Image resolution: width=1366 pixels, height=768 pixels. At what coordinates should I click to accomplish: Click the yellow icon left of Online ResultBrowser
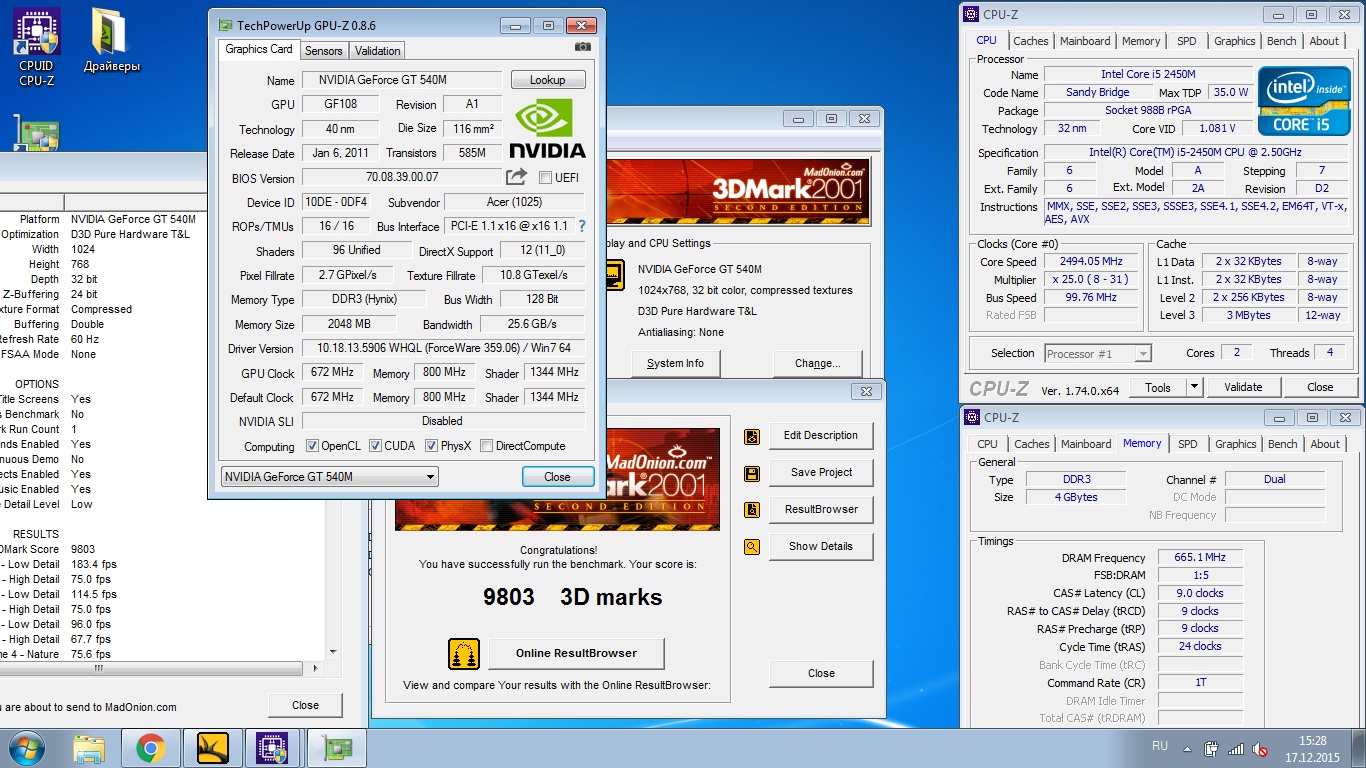click(464, 654)
